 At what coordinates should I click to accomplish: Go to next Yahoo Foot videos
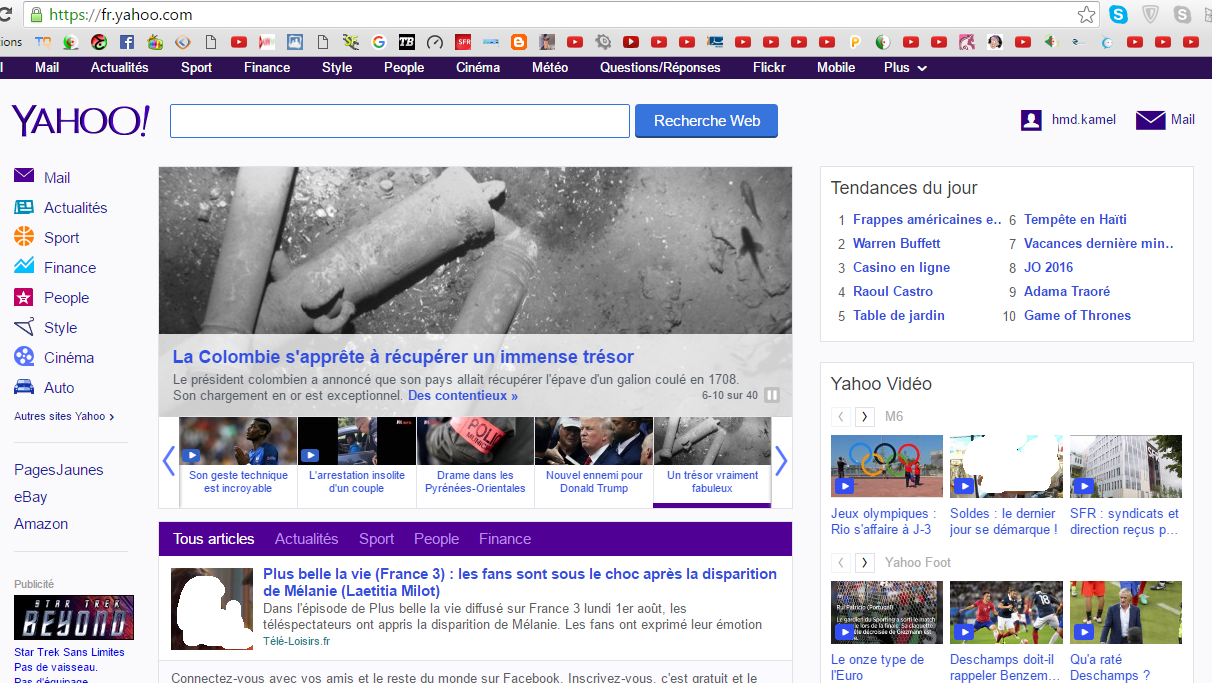coord(865,563)
